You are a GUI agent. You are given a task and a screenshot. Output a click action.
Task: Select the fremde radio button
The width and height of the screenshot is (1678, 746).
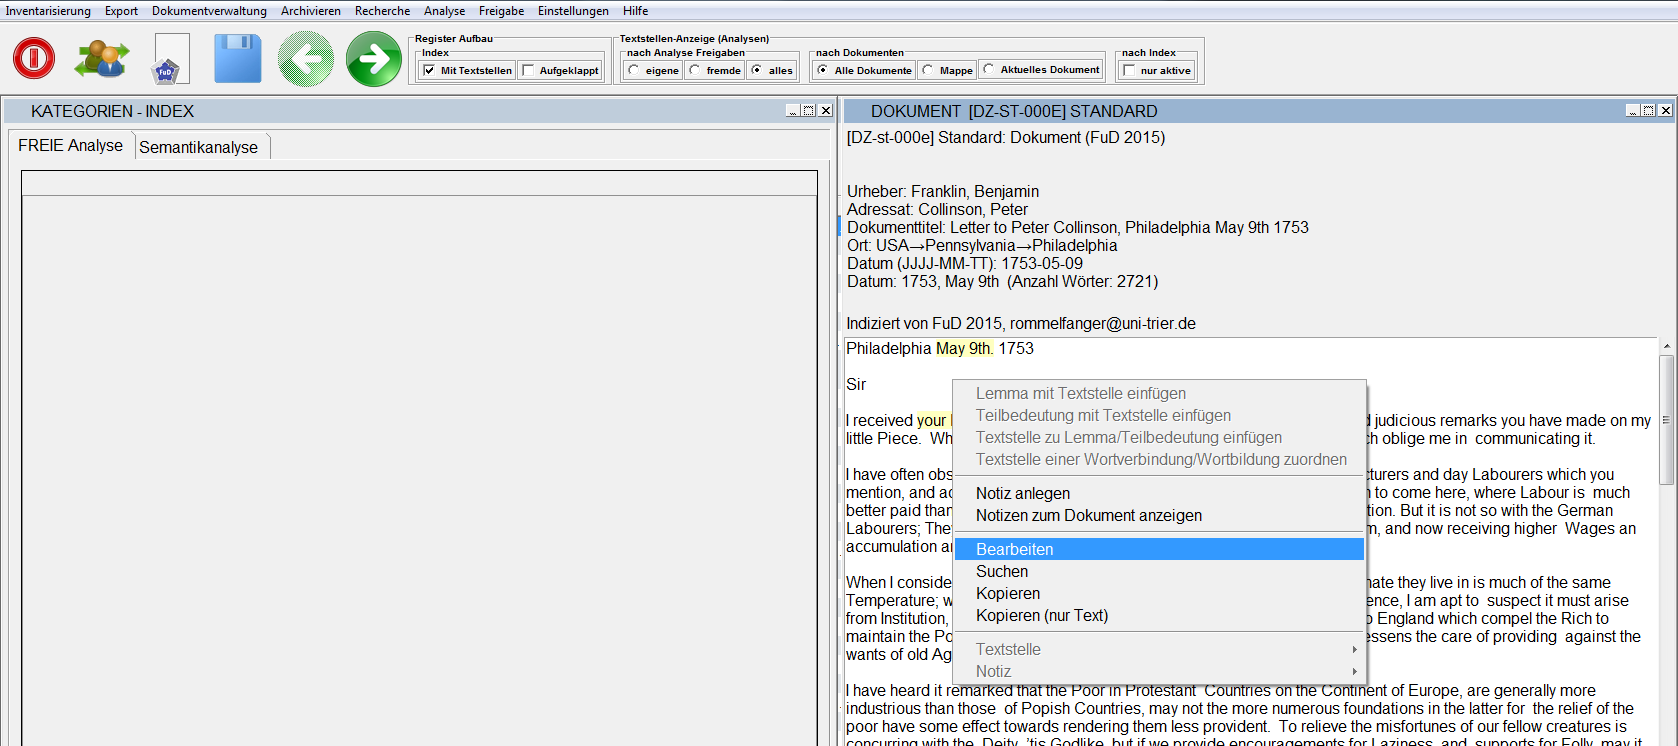[695, 70]
